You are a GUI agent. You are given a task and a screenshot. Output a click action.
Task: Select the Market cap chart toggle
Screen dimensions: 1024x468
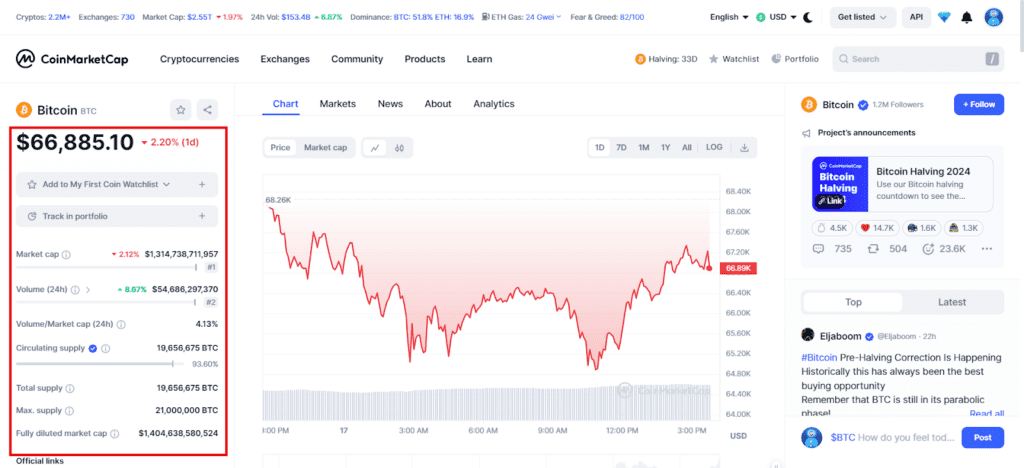click(x=325, y=148)
